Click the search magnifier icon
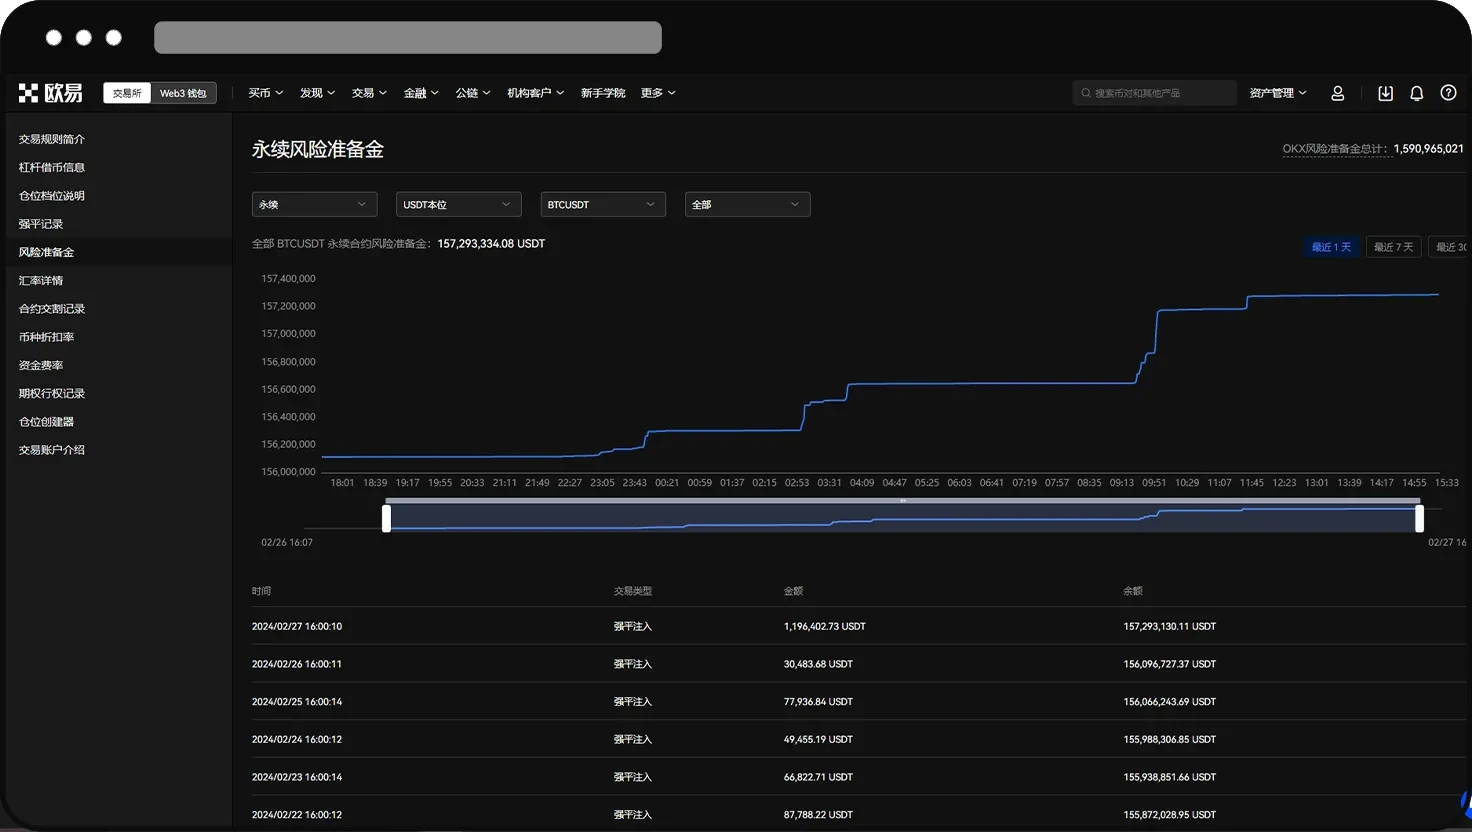1472x832 pixels. click(1086, 93)
